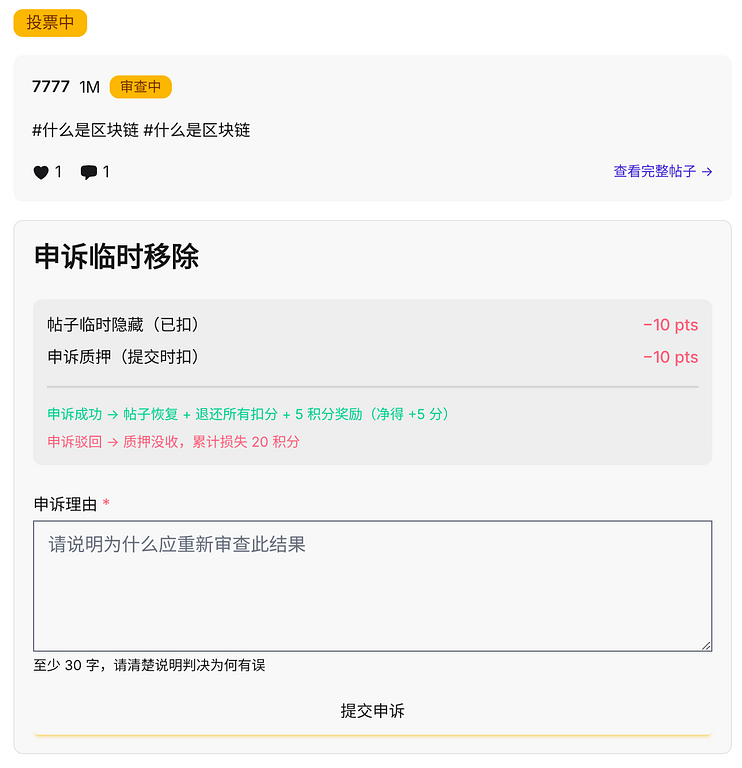The image size is (742, 768).
Task: Click the green 申诉成功 outcome text
Action: [x=248, y=414]
